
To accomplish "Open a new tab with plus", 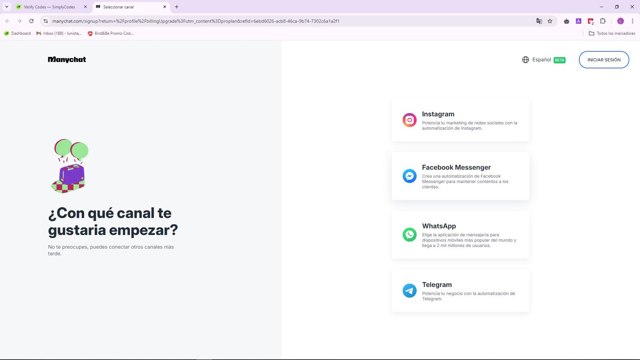I will [176, 7].
